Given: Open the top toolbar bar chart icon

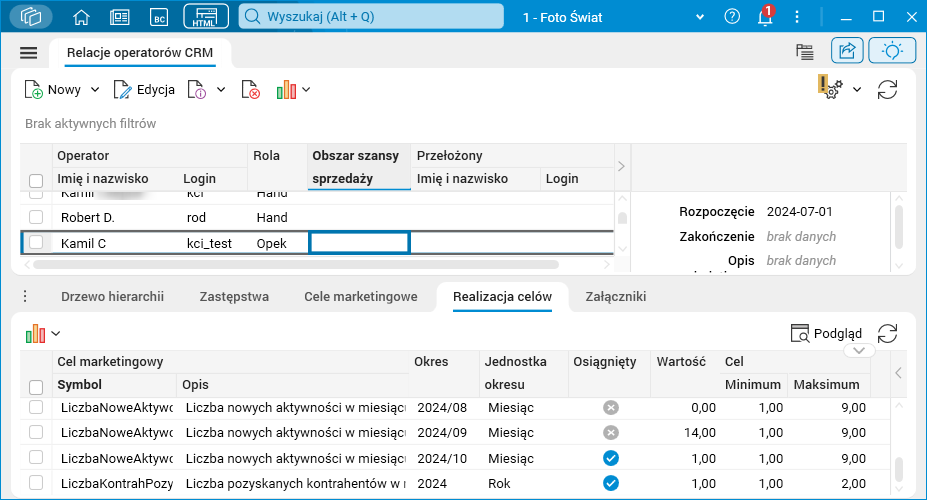Looking at the screenshot, I should point(286,90).
